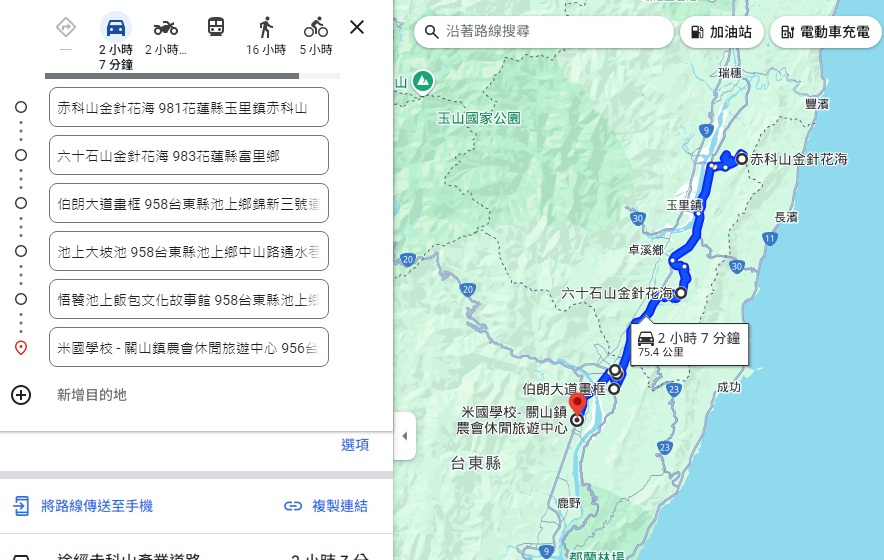Click waypoint circle beside 赤科山金針花海 field
Image resolution: width=884 pixels, height=560 pixels.
[x=21, y=107]
